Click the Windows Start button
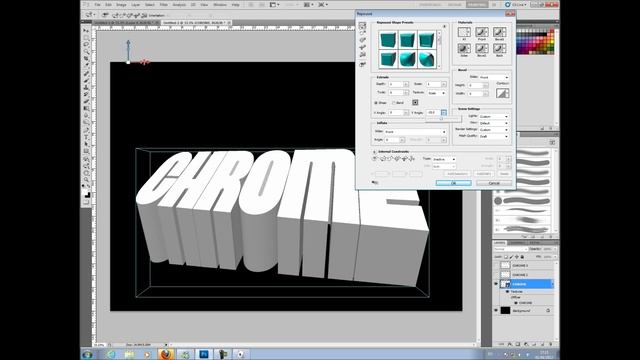640x360 pixels. [x=87, y=354]
